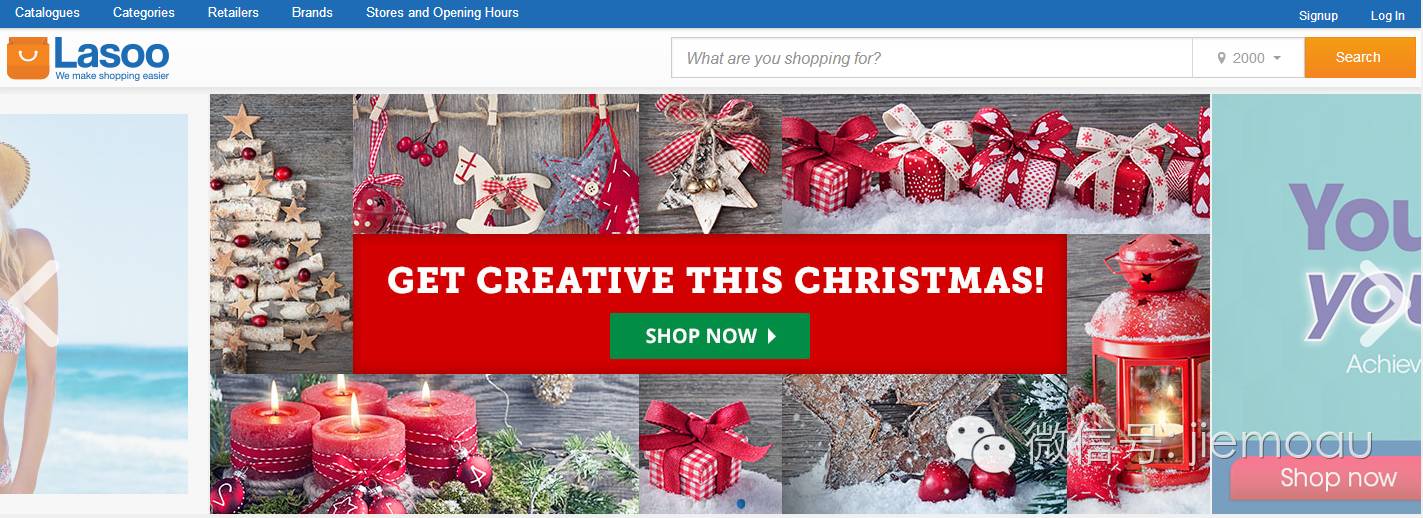Click the Signup link
Image resolution: width=1423 pixels, height=518 pixels.
pos(1318,15)
